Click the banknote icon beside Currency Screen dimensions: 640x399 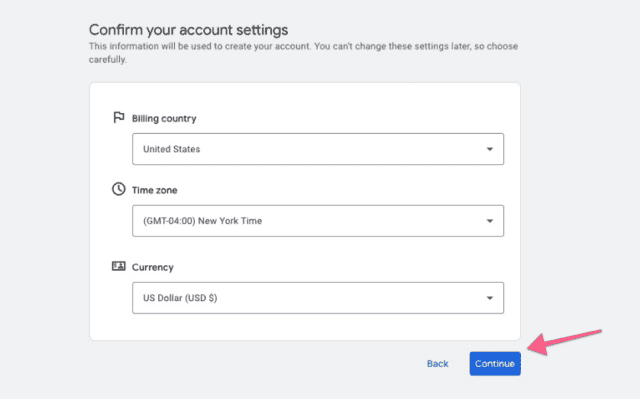tap(118, 266)
